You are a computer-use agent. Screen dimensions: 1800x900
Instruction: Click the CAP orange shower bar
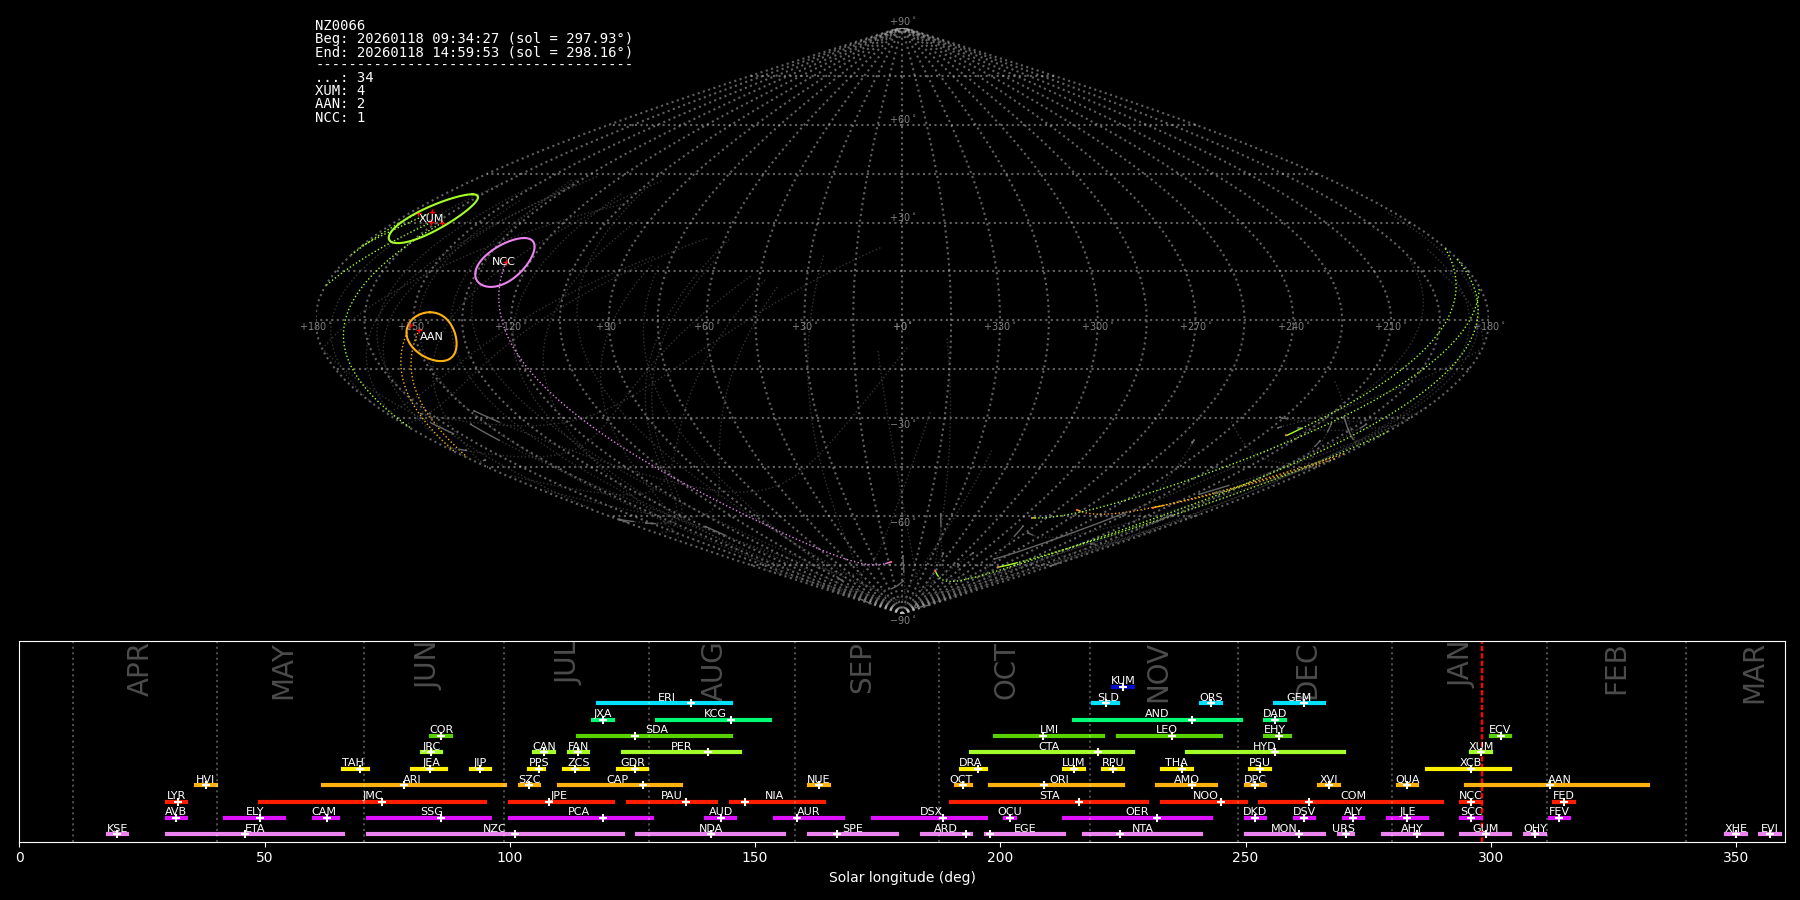click(620, 785)
